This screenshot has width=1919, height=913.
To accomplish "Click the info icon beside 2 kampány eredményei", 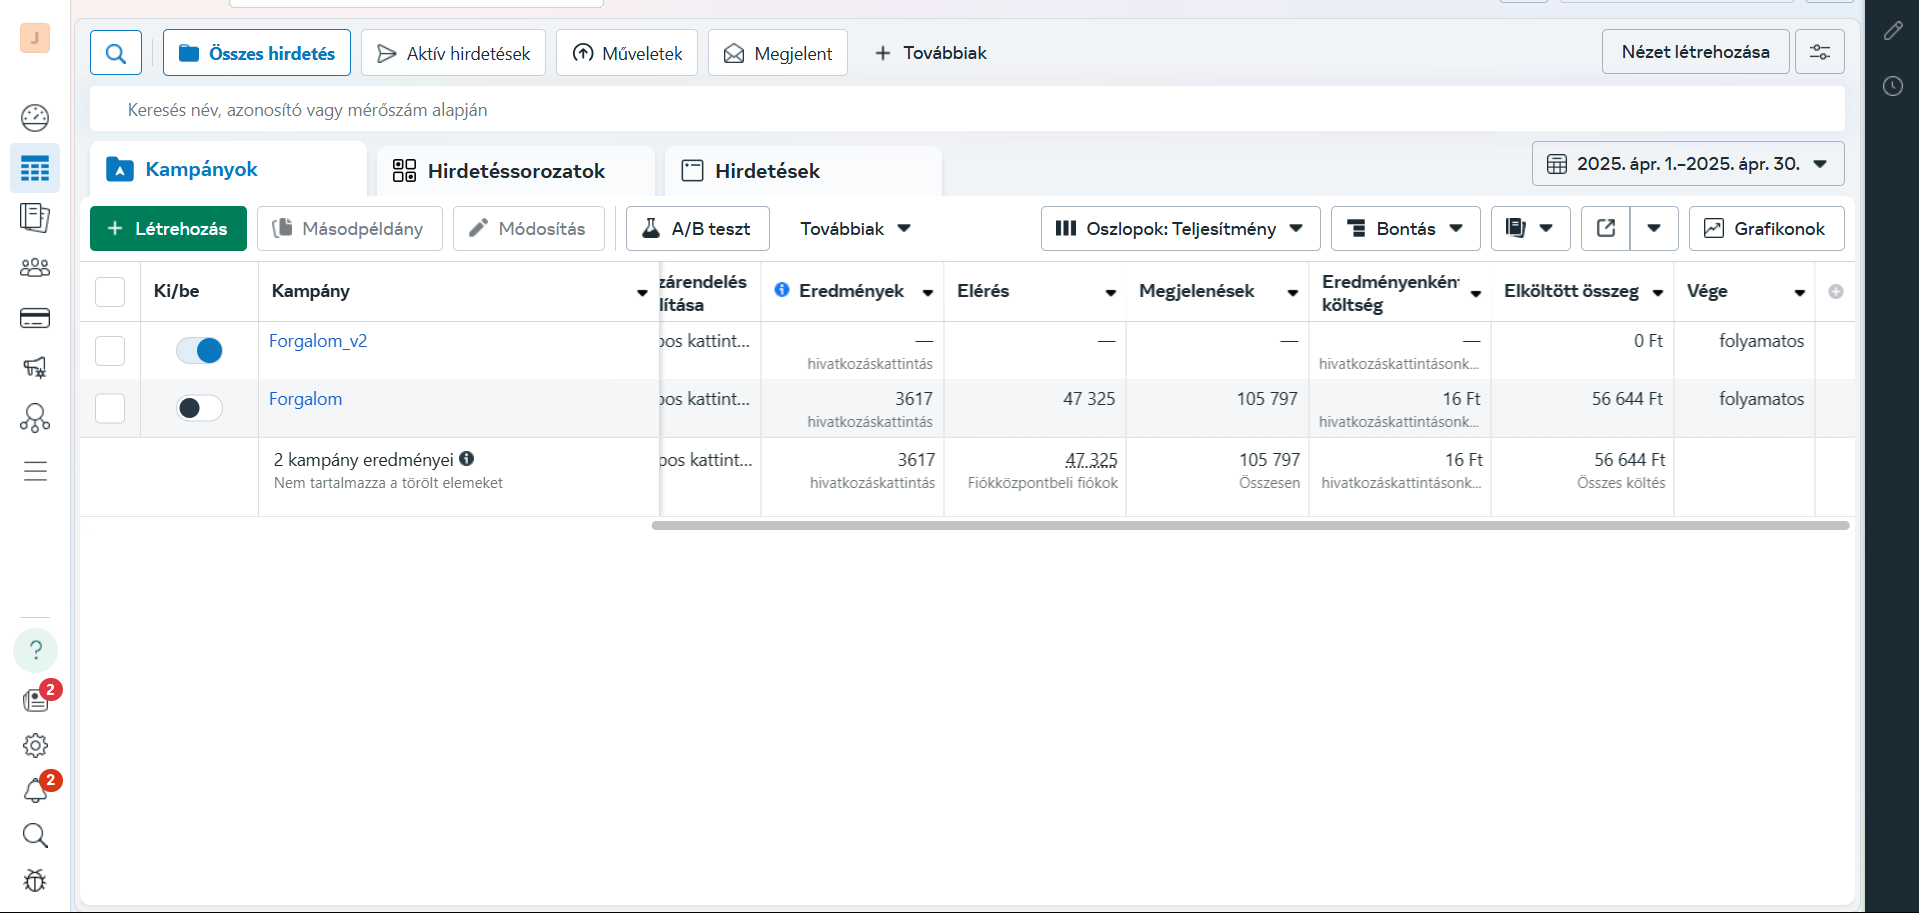I will (467, 459).
